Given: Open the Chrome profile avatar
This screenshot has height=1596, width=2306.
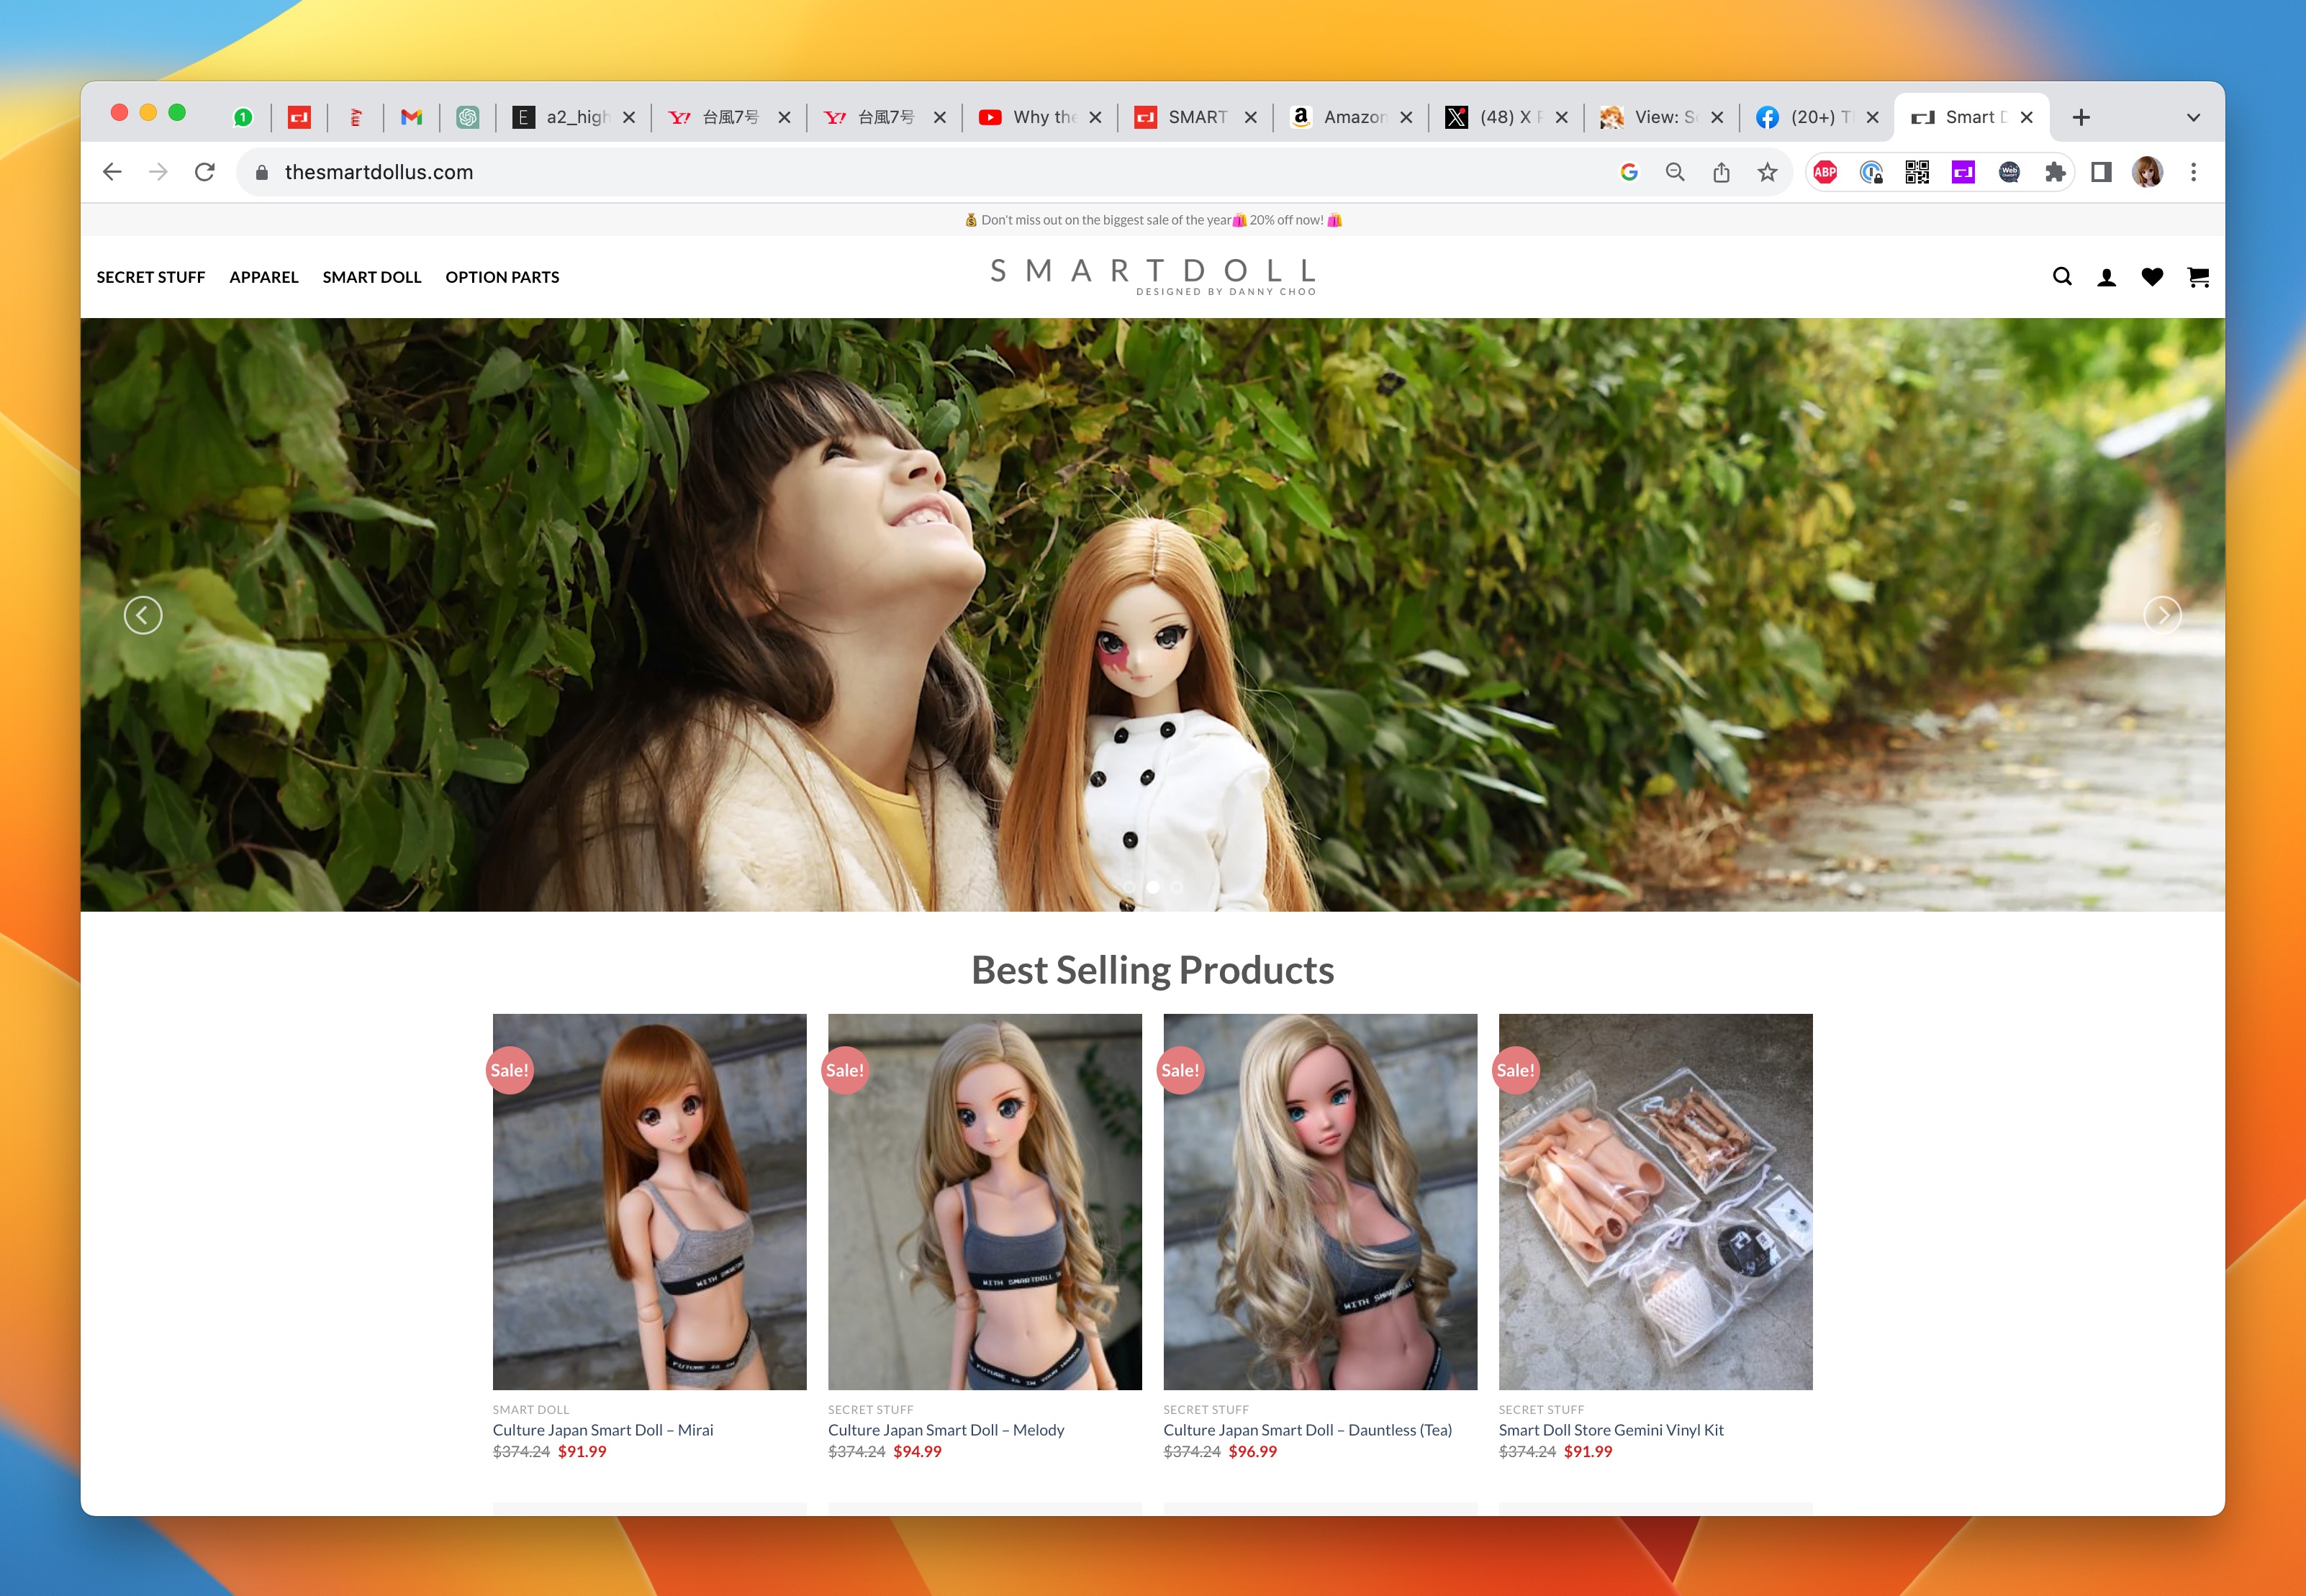Looking at the screenshot, I should pyautogui.click(x=2147, y=172).
